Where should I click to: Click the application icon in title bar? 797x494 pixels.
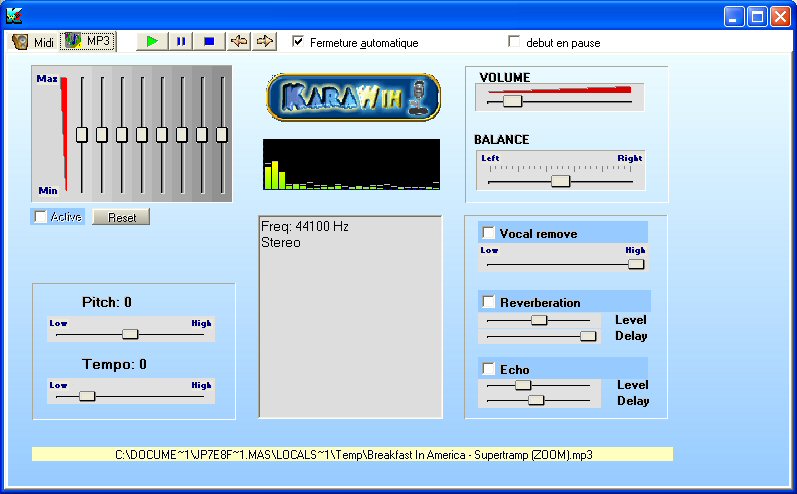click(x=13, y=16)
